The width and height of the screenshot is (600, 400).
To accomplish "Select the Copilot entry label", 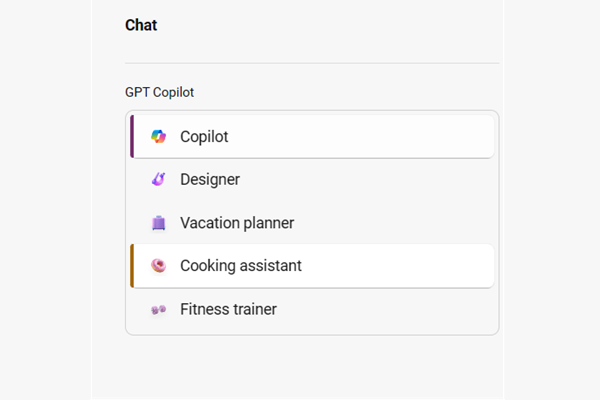I will (x=204, y=137).
